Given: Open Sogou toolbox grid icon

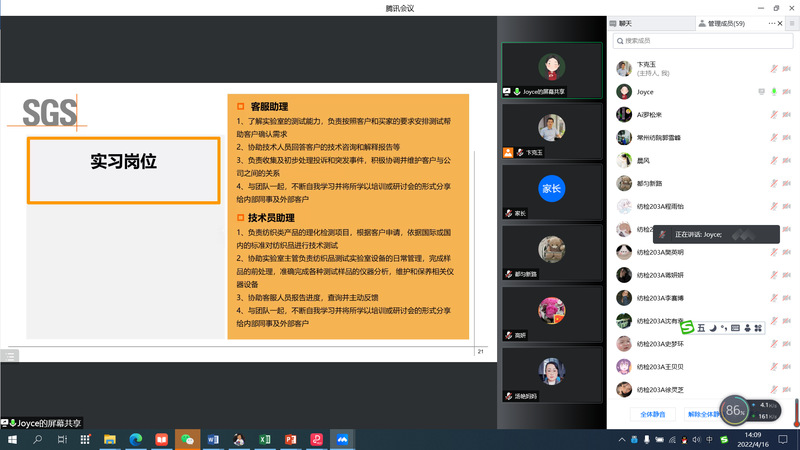Looking at the screenshot, I should (758, 328).
